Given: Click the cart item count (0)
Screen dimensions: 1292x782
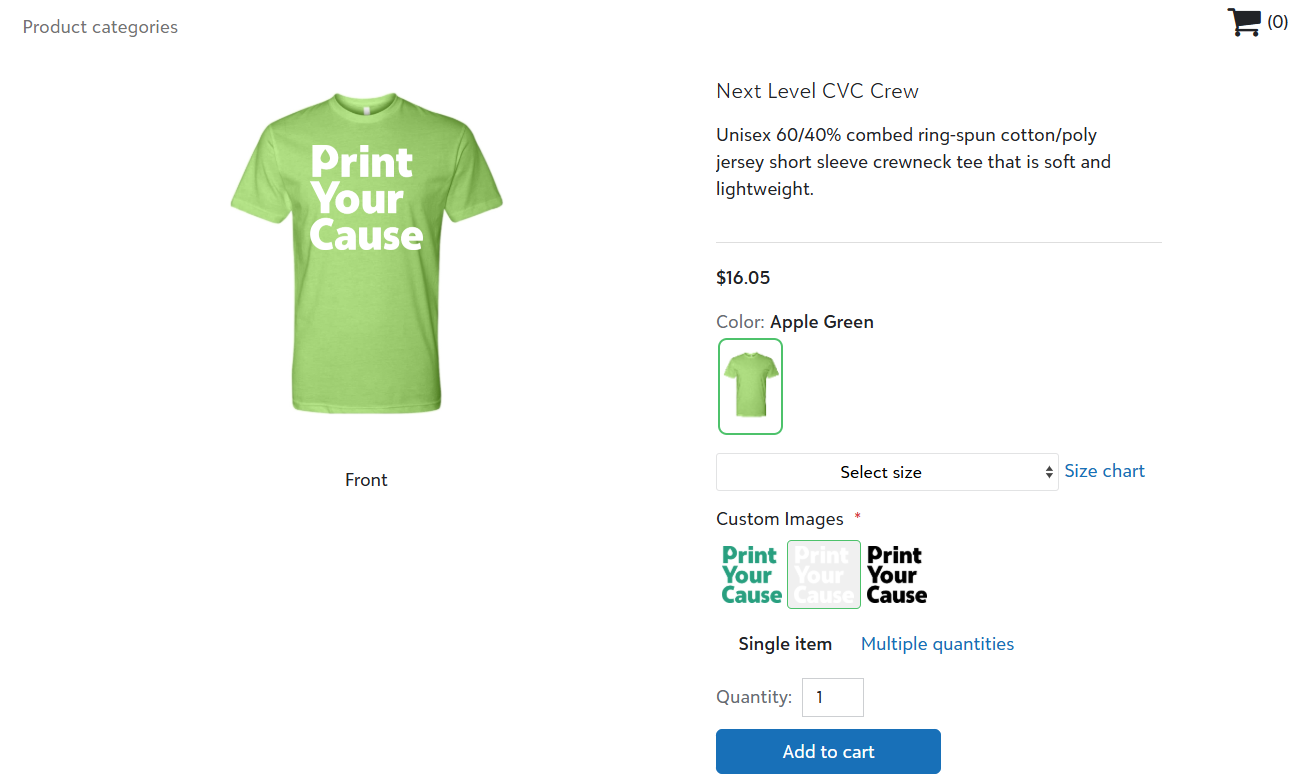Looking at the screenshot, I should (x=1277, y=22).
